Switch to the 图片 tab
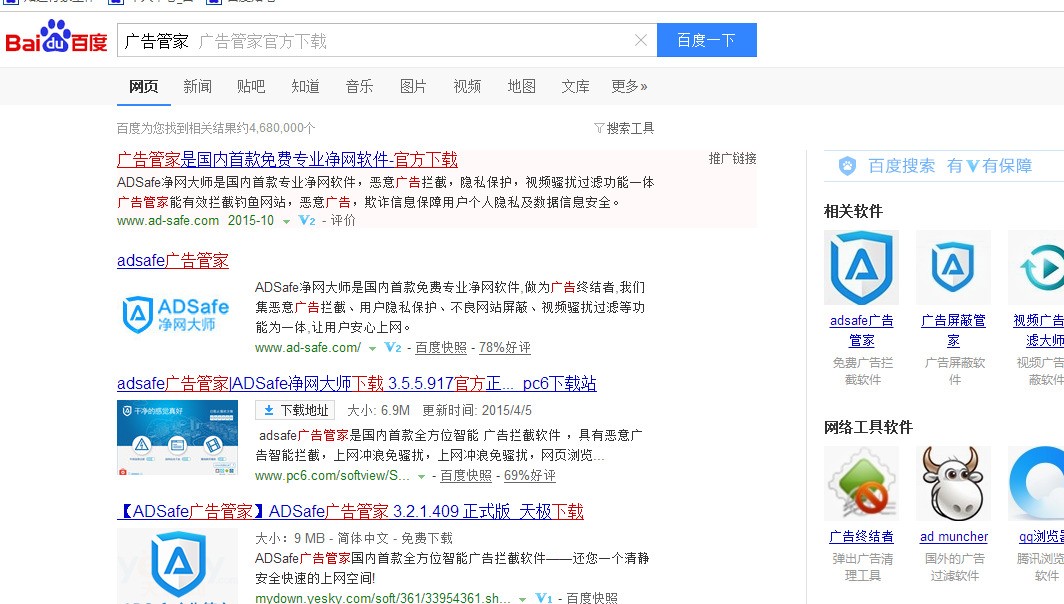This screenshot has width=1064, height=604. pos(413,86)
